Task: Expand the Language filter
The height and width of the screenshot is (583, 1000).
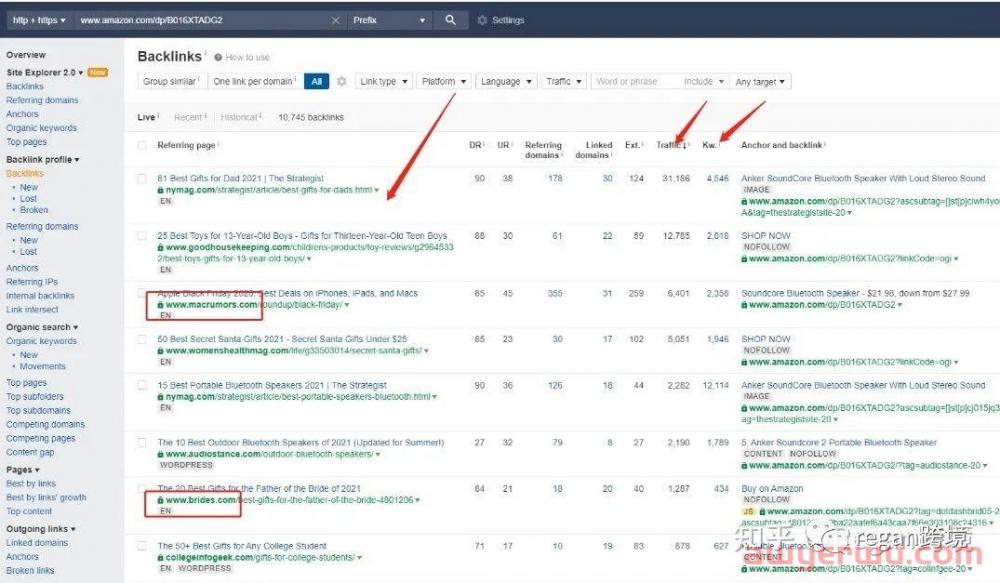Action: pyautogui.click(x=506, y=82)
